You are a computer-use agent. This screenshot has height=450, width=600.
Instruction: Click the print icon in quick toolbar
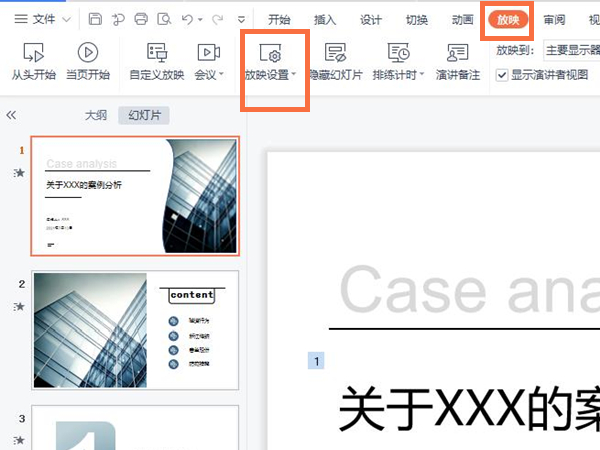(141, 19)
